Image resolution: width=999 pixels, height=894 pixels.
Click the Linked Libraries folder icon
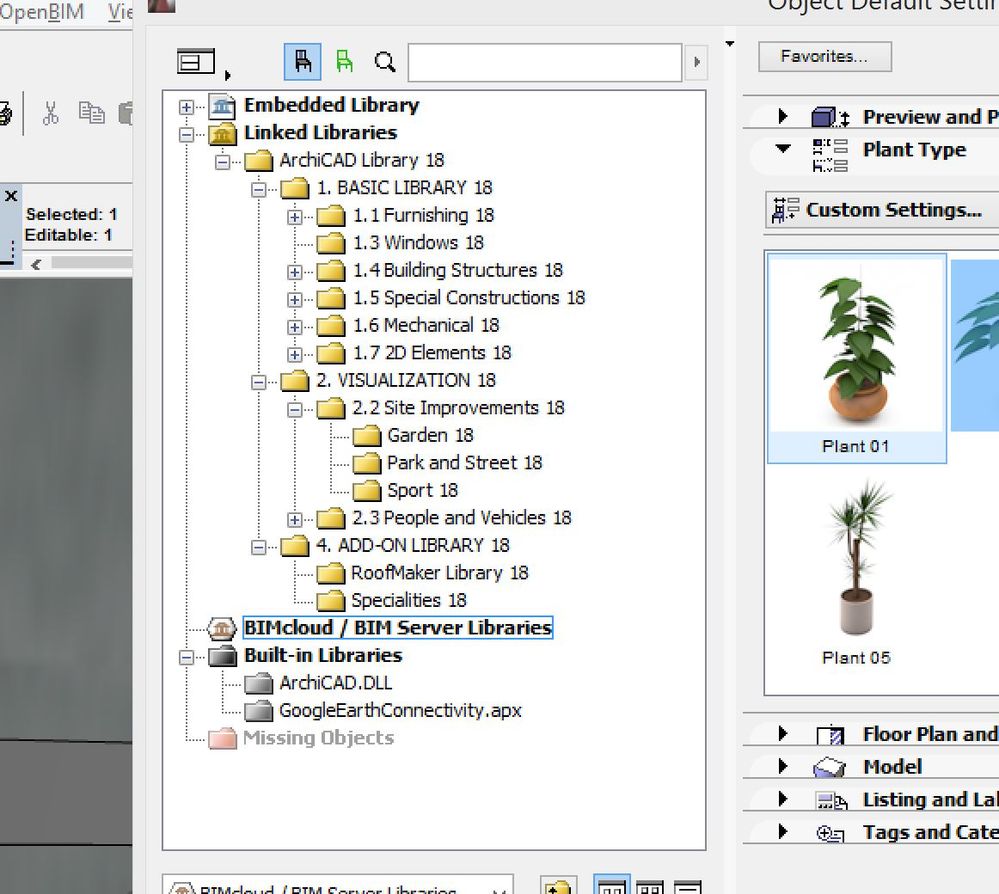coord(222,134)
